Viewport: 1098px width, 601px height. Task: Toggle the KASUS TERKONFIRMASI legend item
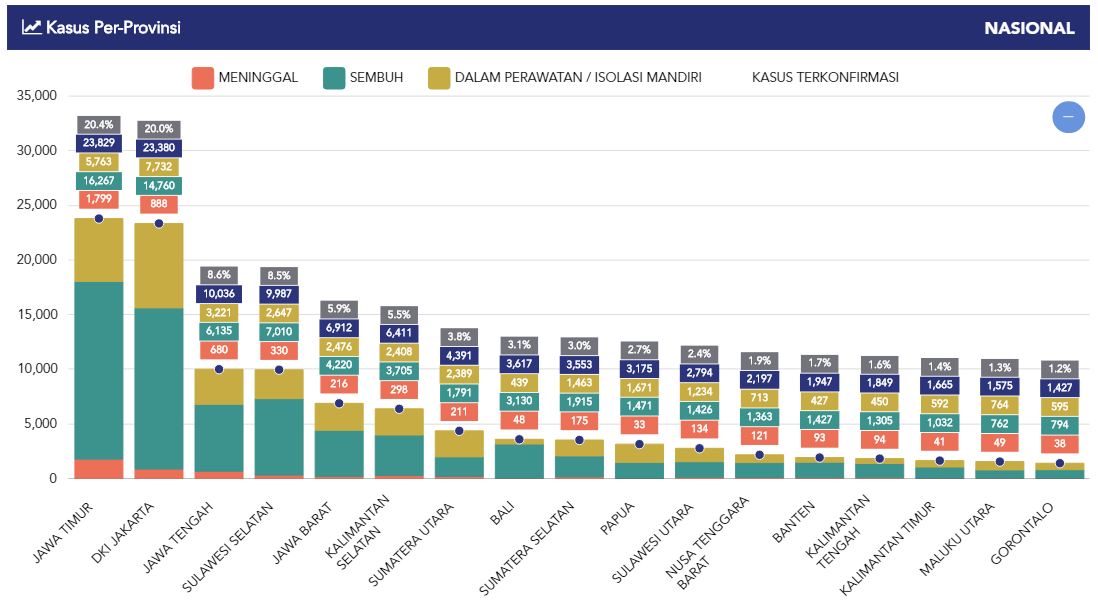tap(824, 77)
